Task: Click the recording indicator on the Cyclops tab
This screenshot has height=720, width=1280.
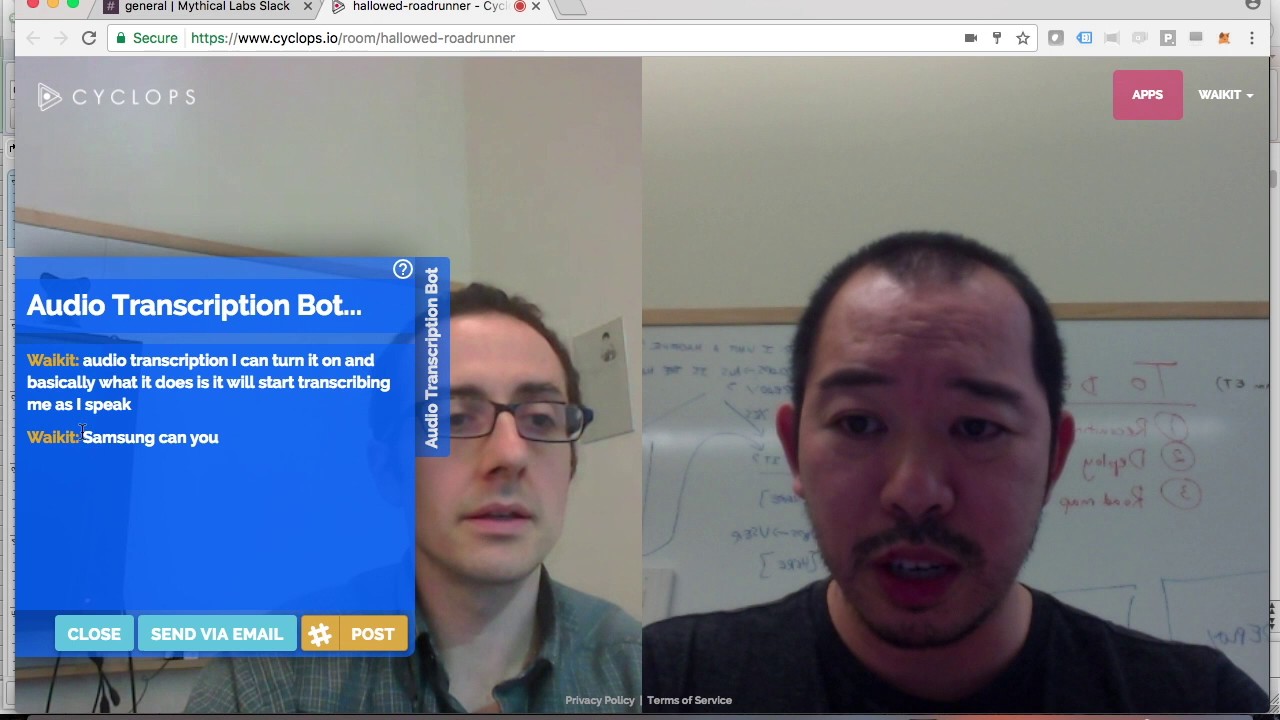Action: (520, 6)
